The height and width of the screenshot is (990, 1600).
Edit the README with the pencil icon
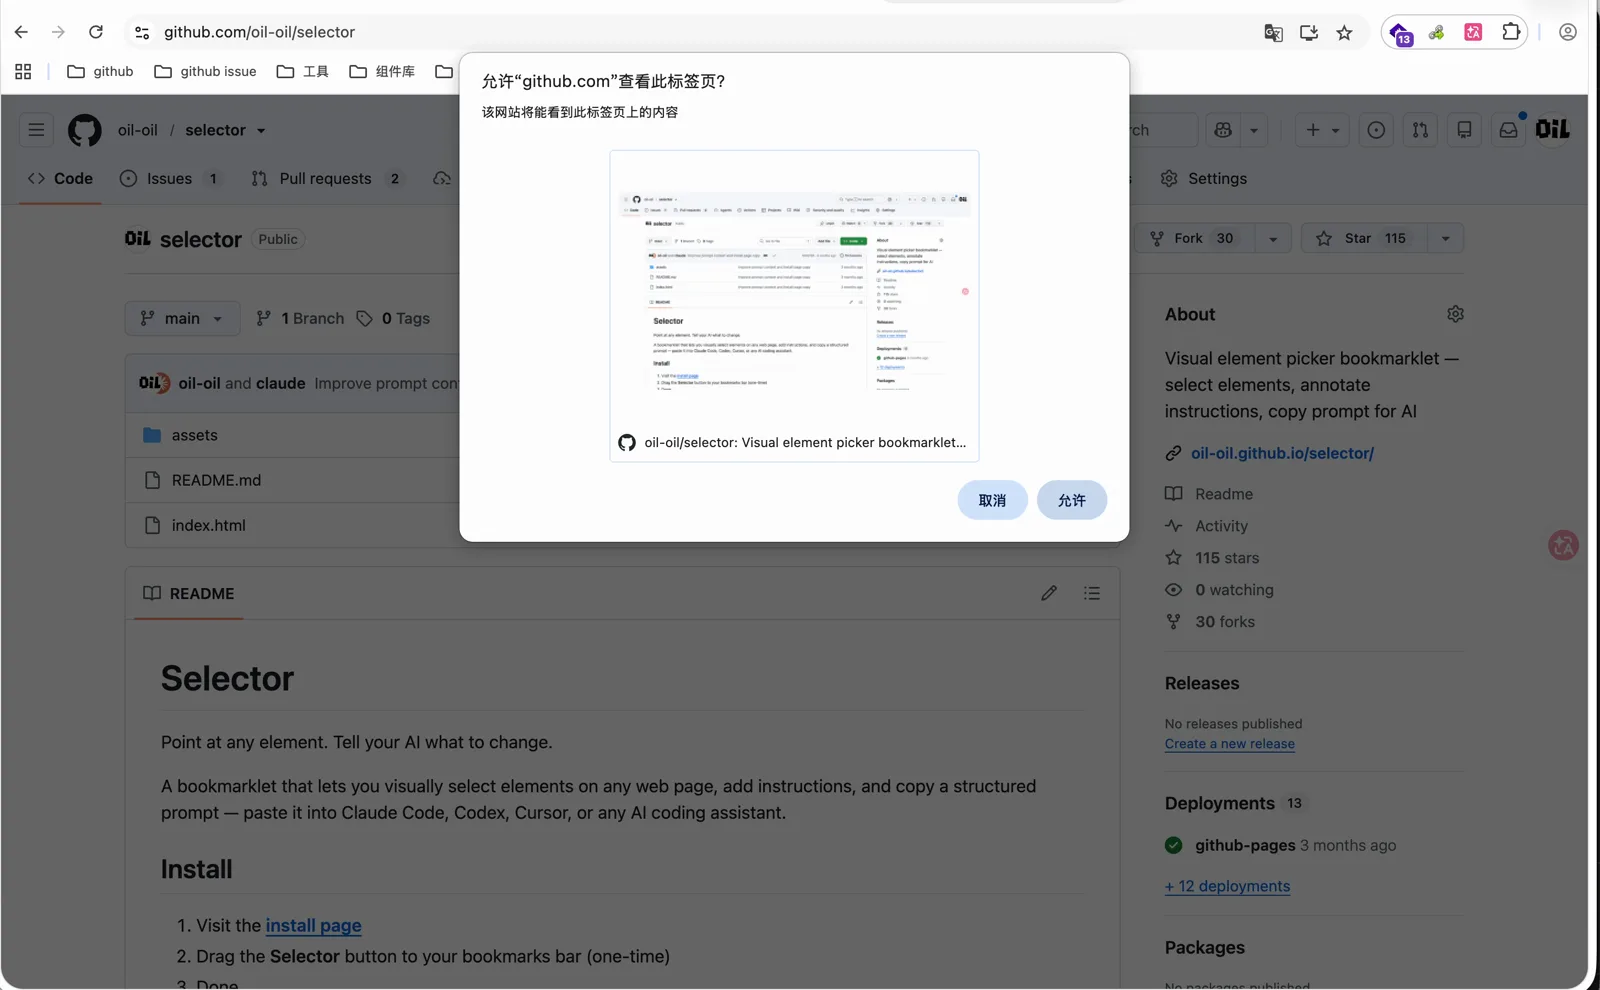(x=1049, y=593)
